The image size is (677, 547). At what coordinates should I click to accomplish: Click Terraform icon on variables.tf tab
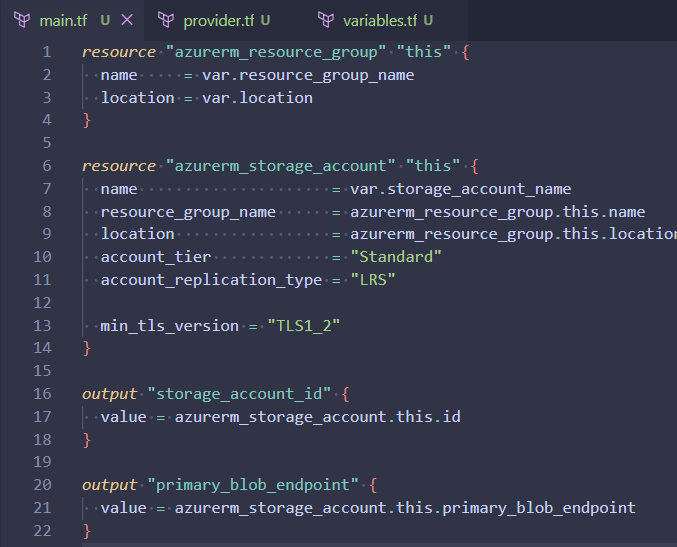[x=326, y=20]
